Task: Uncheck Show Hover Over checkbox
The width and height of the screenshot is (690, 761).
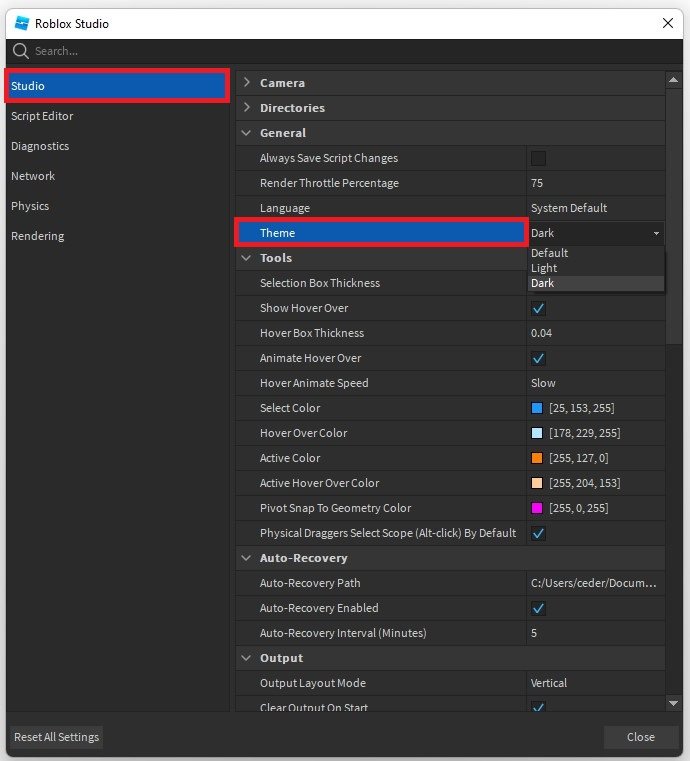Action: (538, 308)
